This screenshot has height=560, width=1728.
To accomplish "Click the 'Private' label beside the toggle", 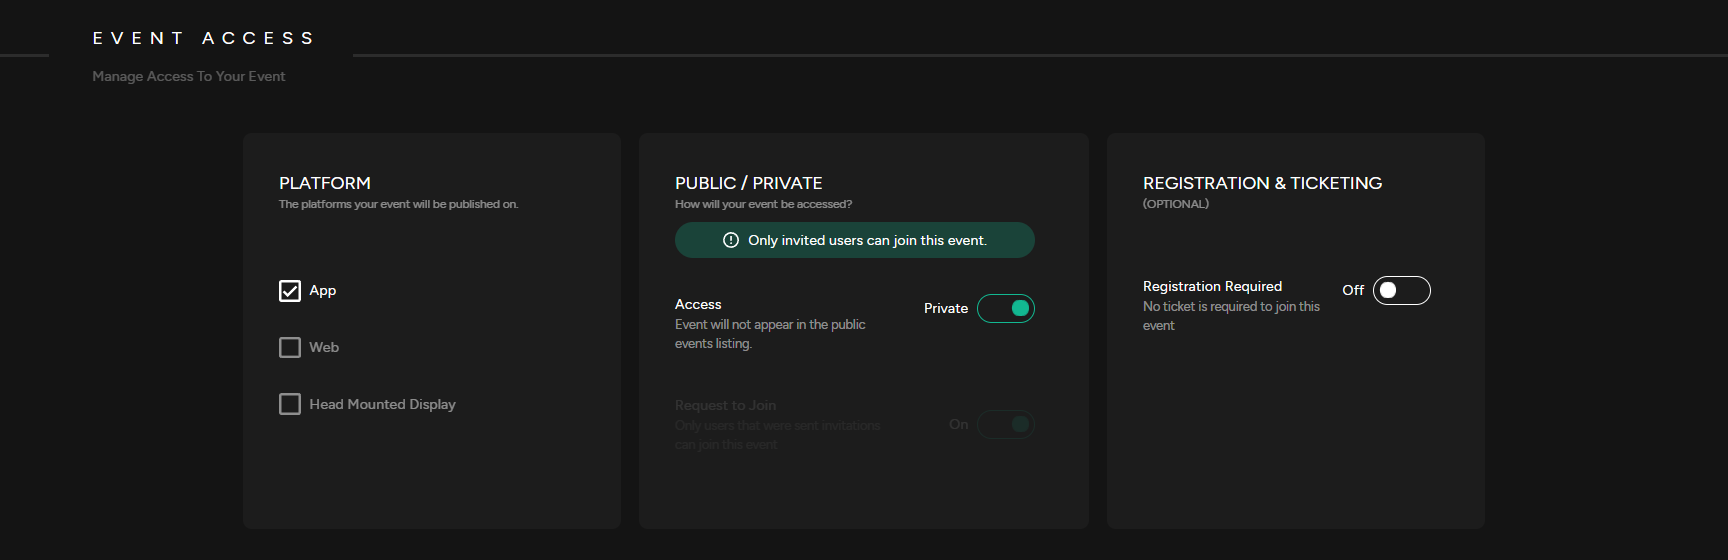I will [x=945, y=309].
